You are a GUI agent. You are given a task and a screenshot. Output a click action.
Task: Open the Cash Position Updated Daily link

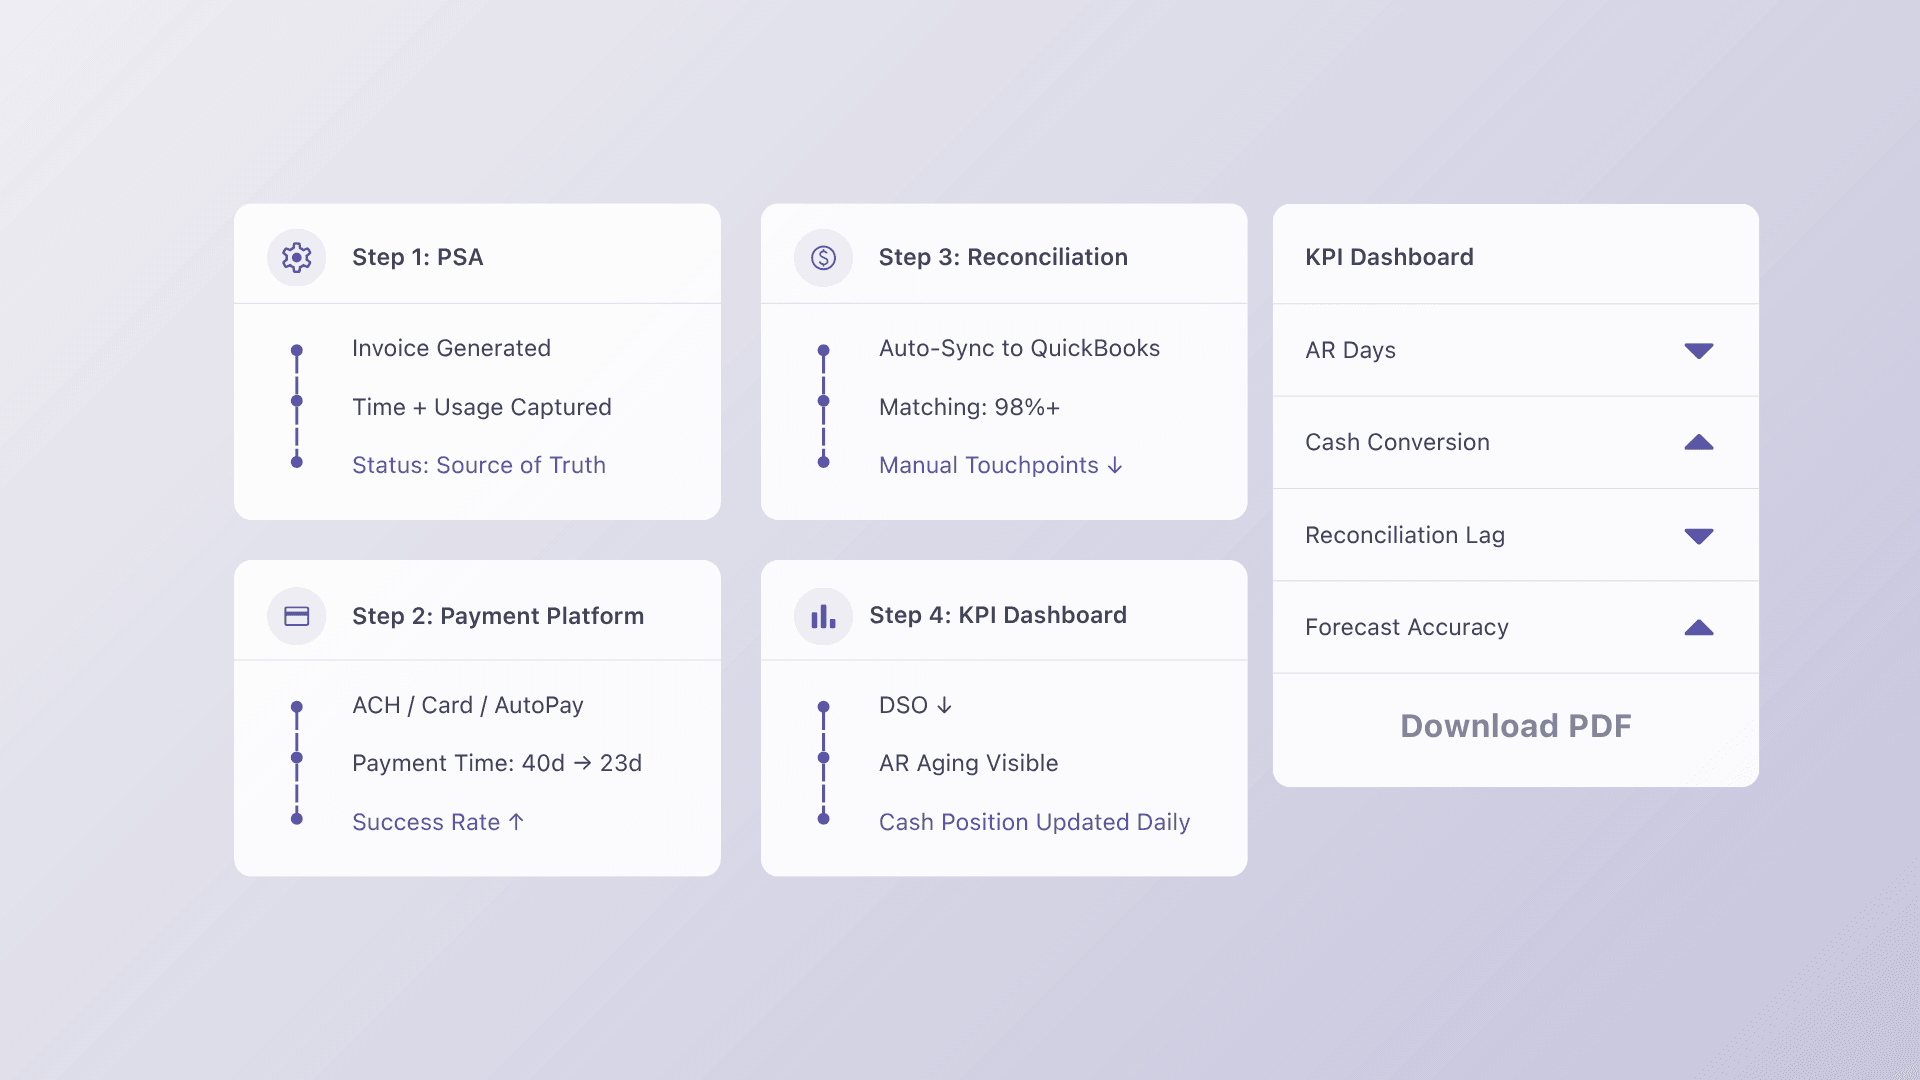point(1034,822)
